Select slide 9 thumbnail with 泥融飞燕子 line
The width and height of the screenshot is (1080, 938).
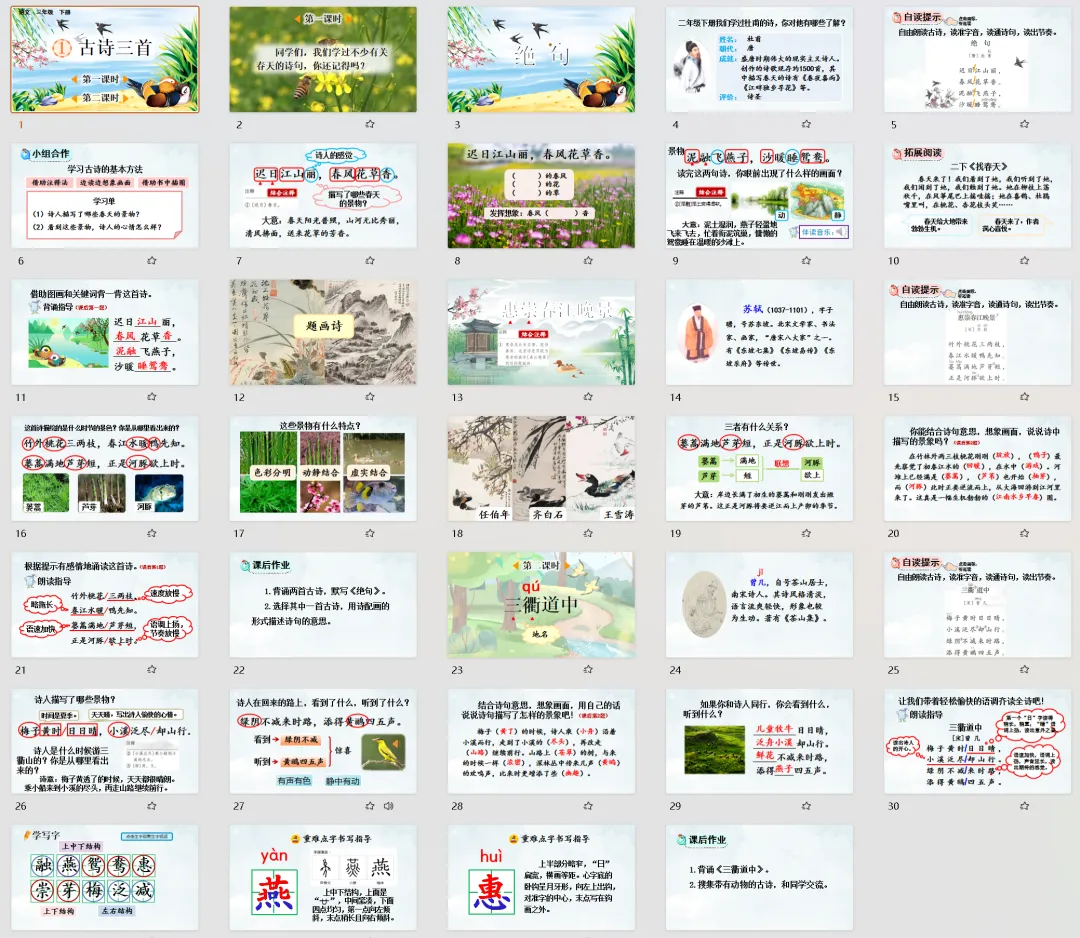pos(759,196)
